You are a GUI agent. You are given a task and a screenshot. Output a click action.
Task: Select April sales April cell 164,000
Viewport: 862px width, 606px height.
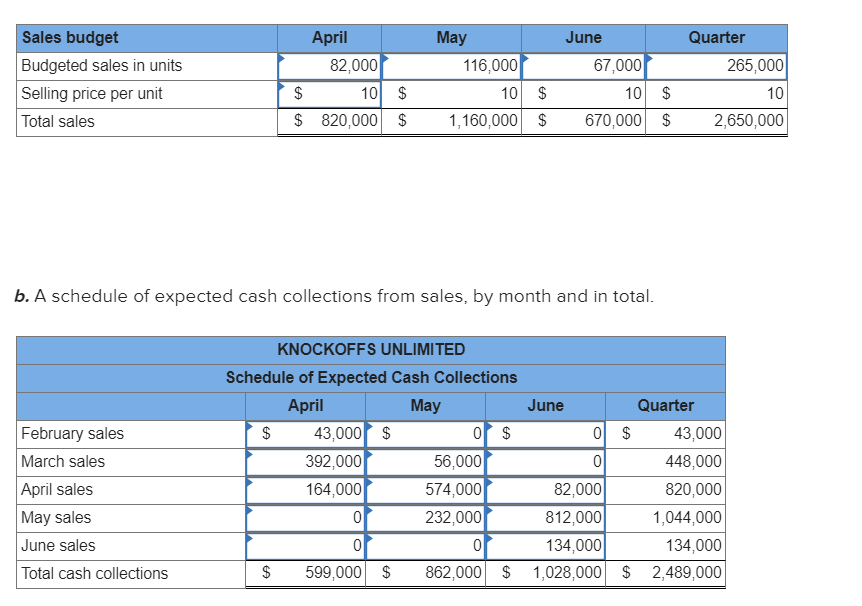pyautogui.click(x=306, y=490)
